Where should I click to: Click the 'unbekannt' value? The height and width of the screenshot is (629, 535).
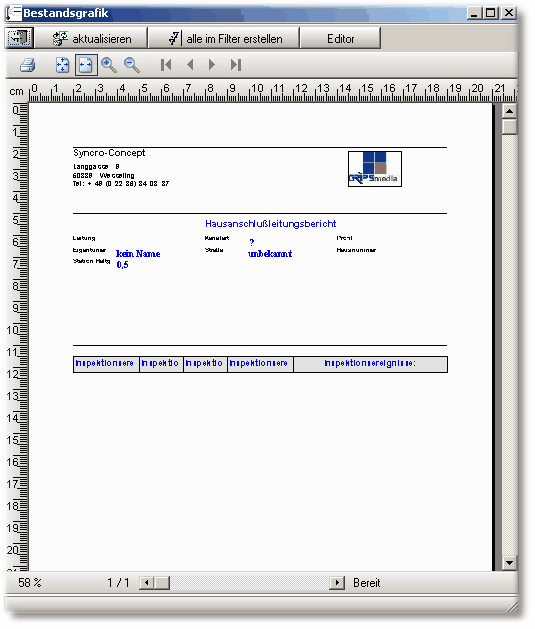tap(270, 254)
